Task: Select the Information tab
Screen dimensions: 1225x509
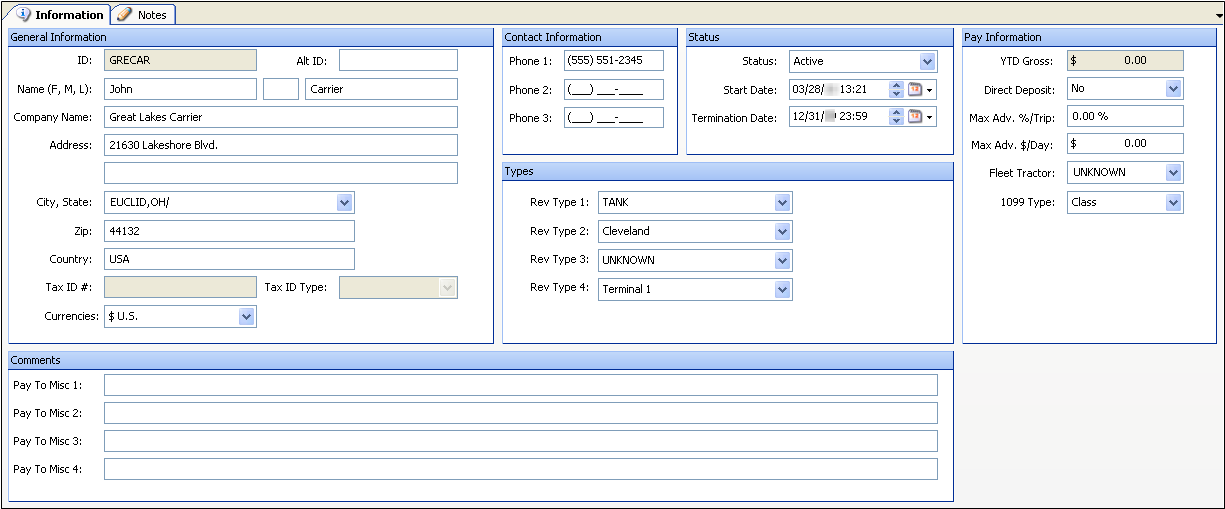Action: [x=61, y=15]
